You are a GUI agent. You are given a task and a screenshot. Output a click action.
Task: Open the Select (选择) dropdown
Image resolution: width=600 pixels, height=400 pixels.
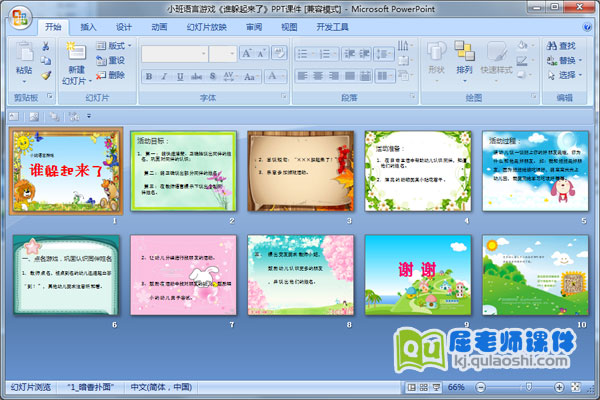[565, 75]
